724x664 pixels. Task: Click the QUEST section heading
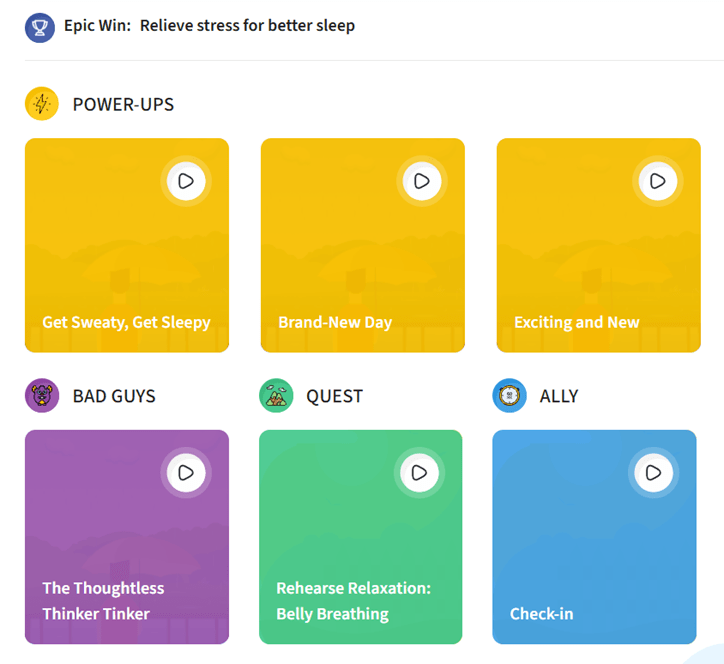point(334,396)
